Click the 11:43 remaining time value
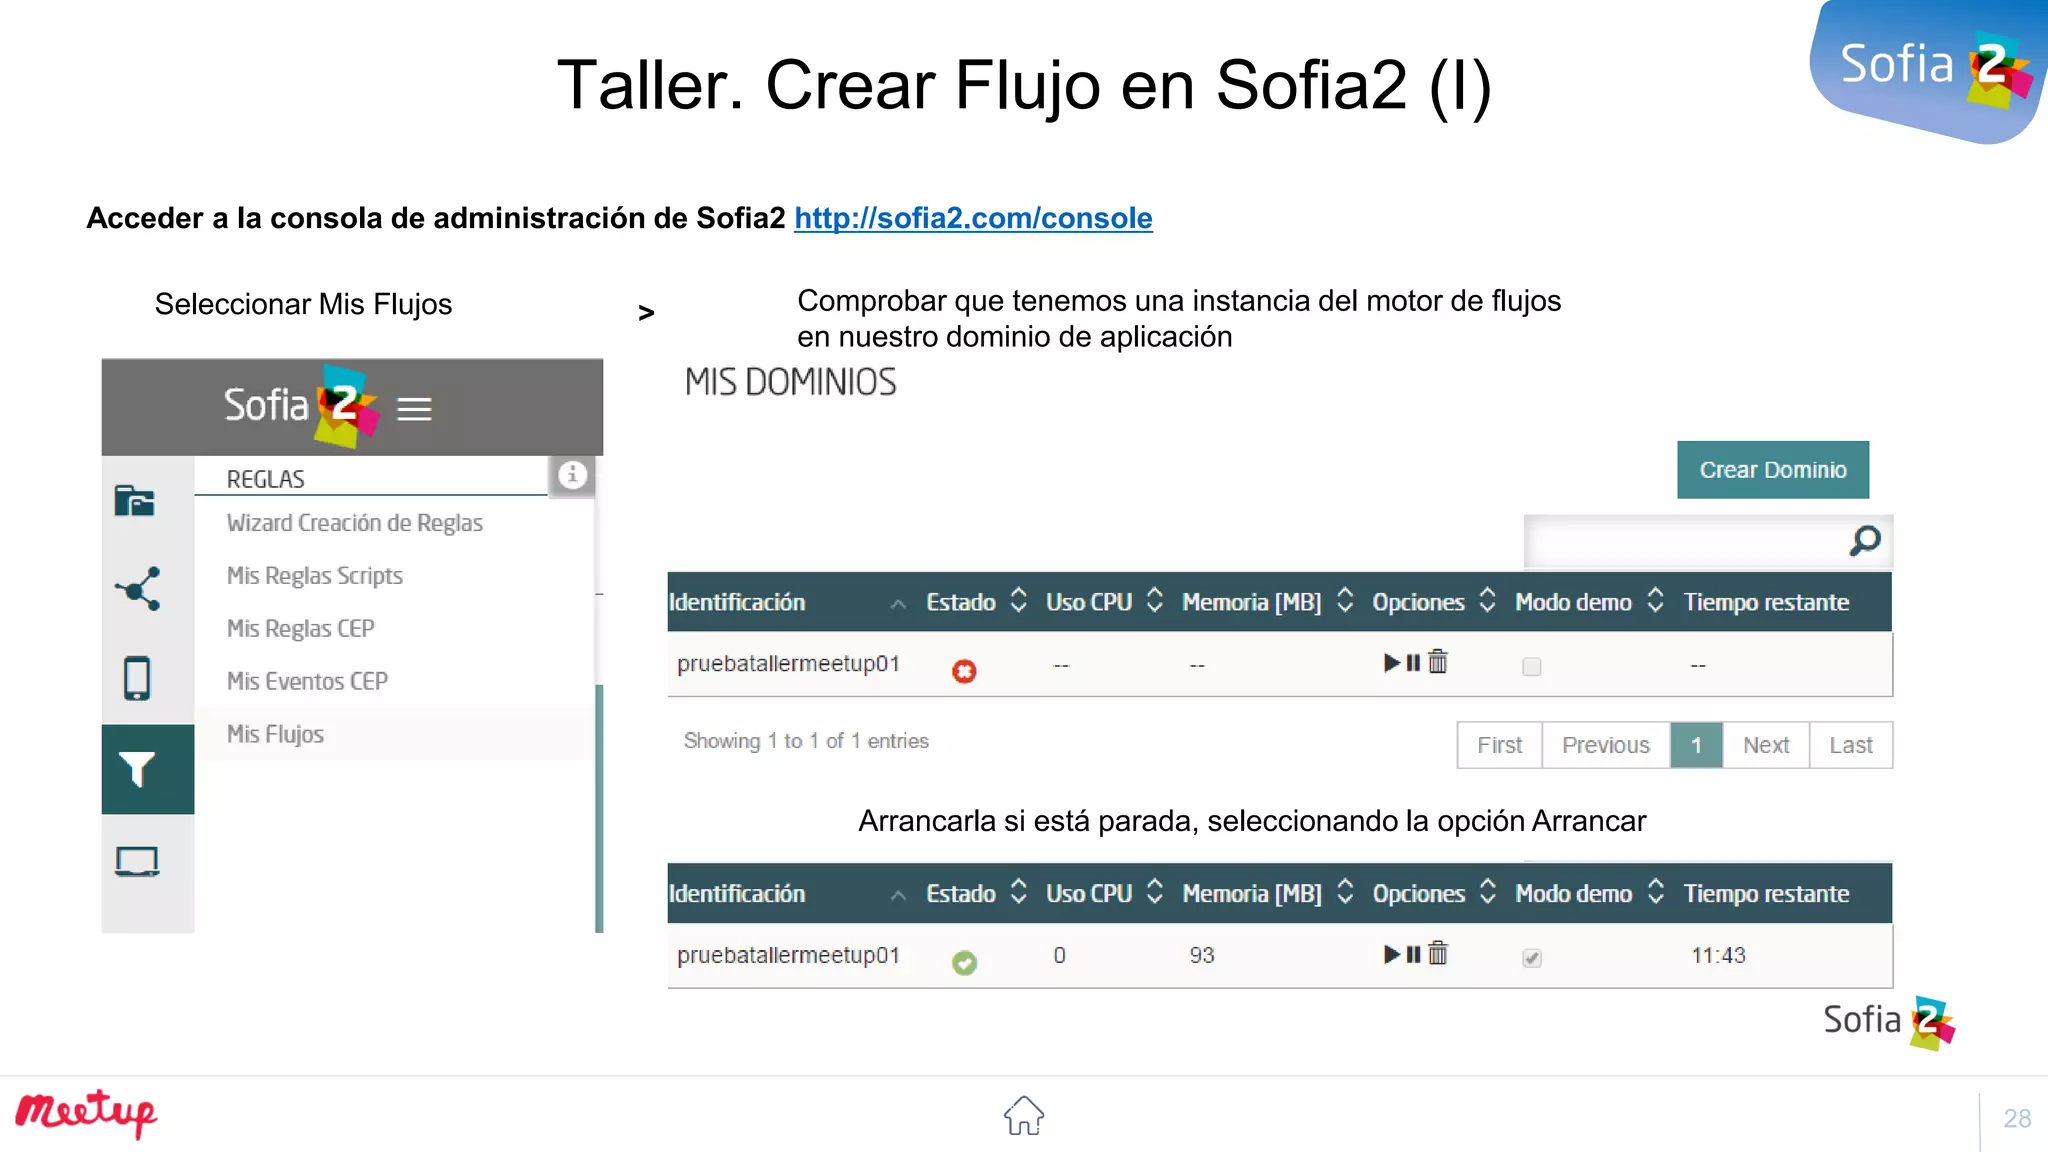The image size is (2048, 1152). 1718,955
